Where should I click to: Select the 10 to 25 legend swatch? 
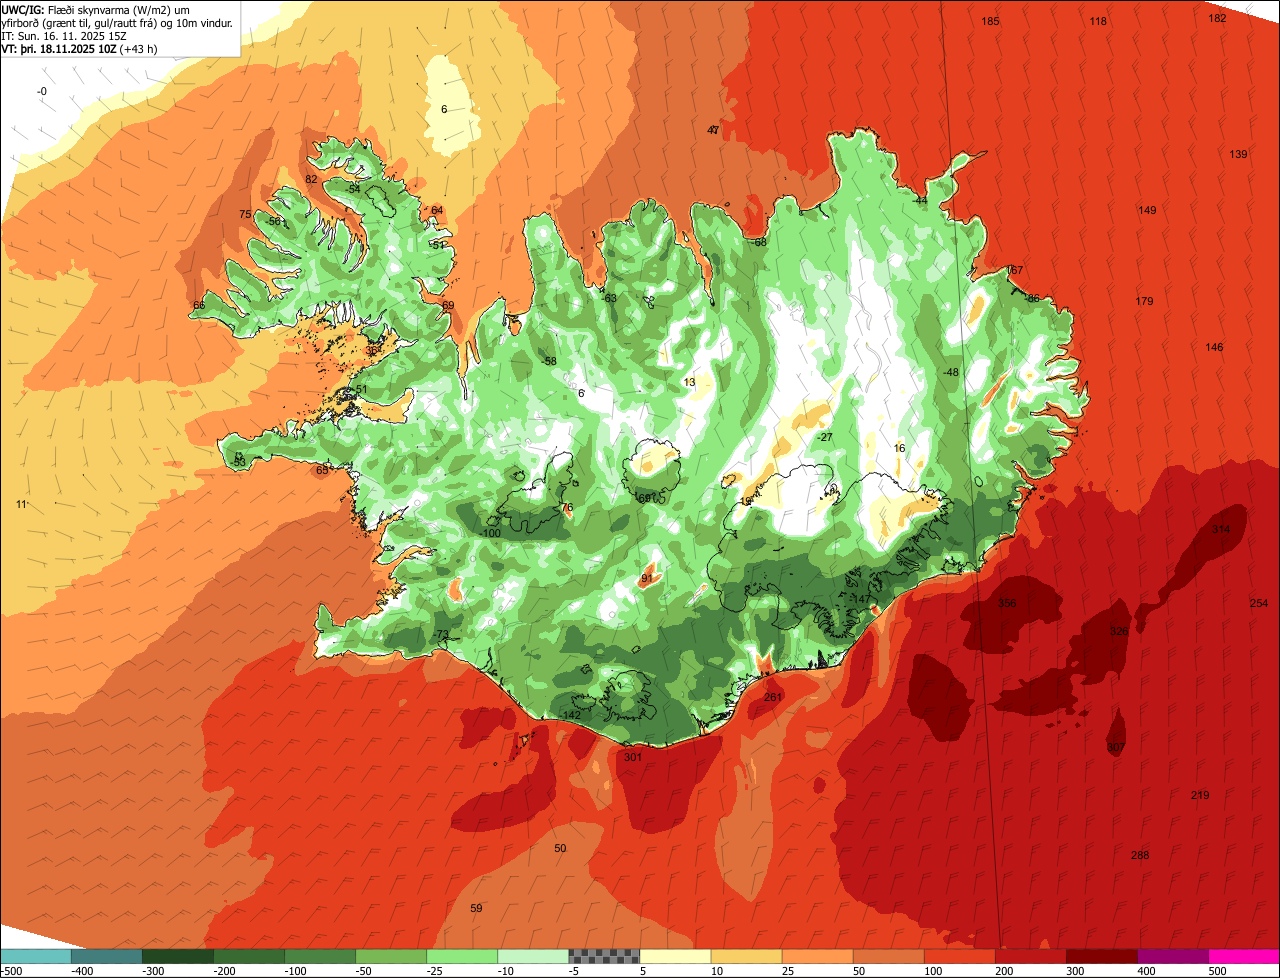pos(746,956)
